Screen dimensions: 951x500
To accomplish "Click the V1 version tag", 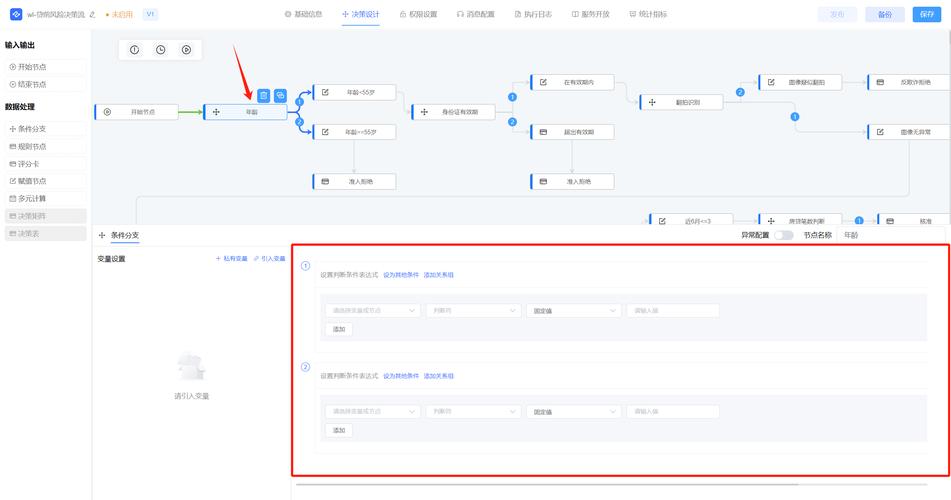I will [150, 14].
